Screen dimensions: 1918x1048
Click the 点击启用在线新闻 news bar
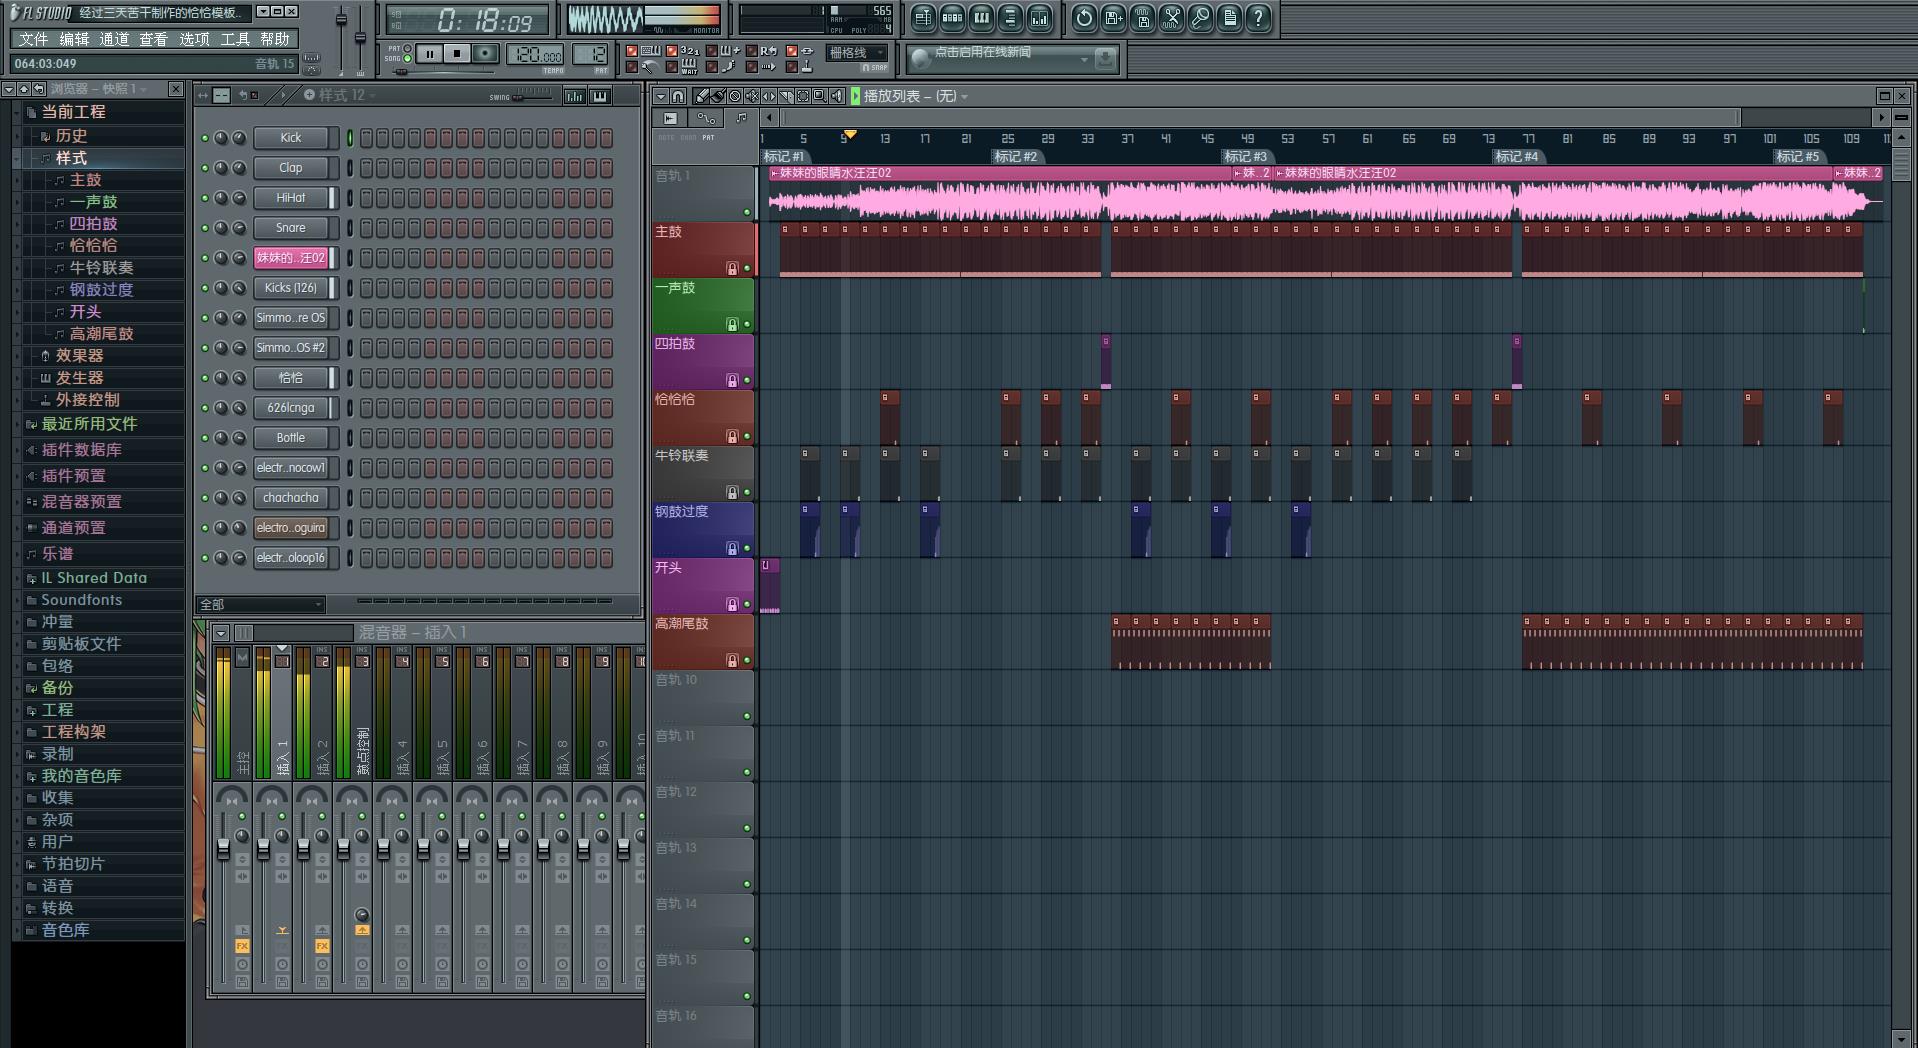tap(1011, 58)
